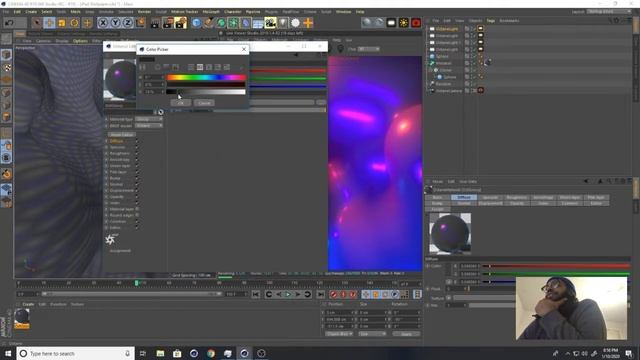This screenshot has height=360, width=640.
Task: Activate the Scale tool in the top toolbar
Action: [x=62, y=23]
